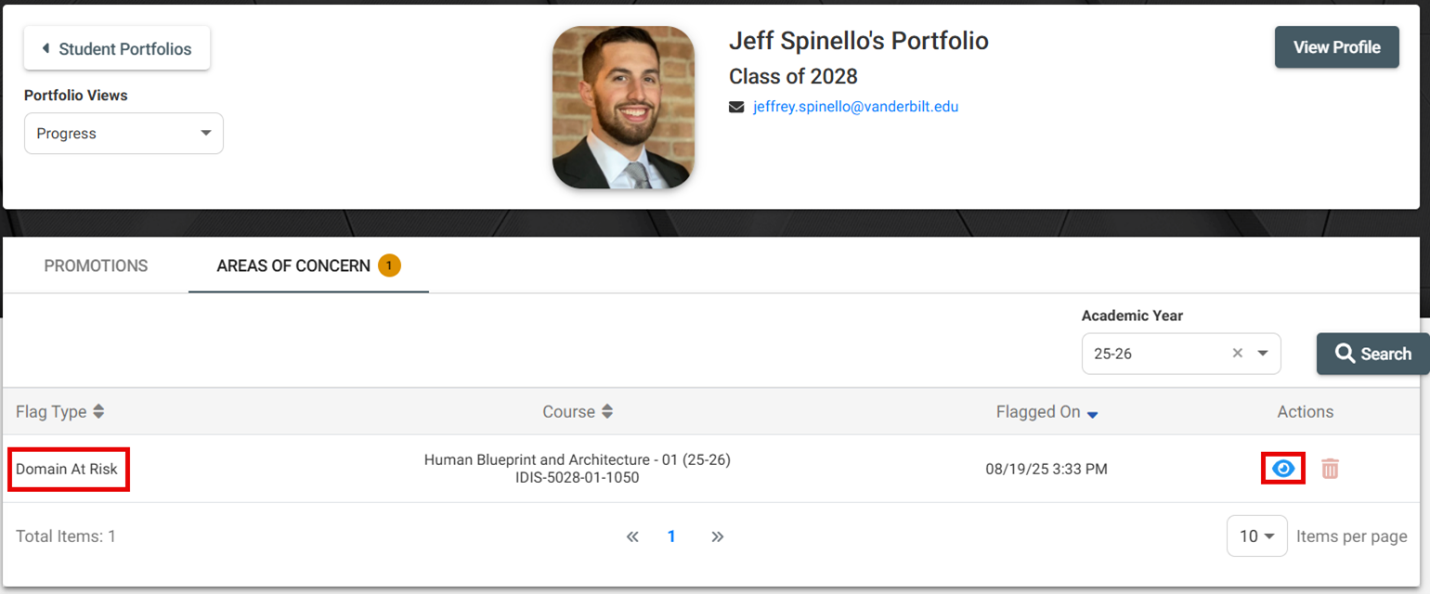Sort by Flag Type column arrows
1430x594 pixels.
(99, 412)
